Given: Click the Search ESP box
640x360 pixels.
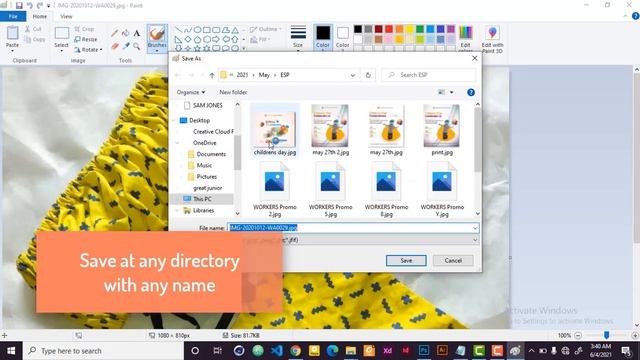Looking at the screenshot, I should pos(429,75).
